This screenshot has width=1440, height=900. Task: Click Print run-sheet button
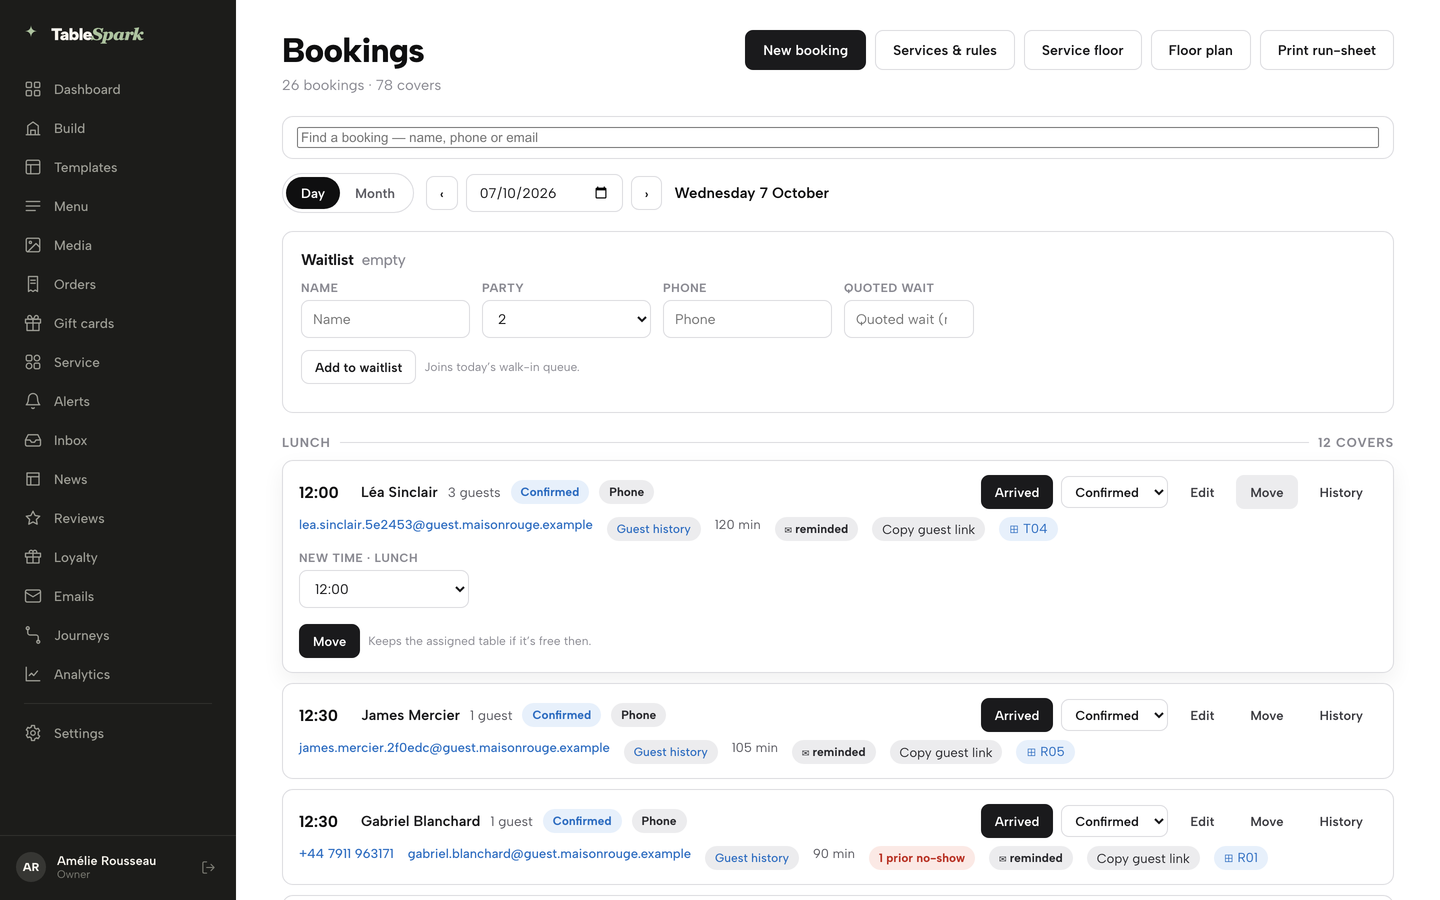click(1326, 50)
